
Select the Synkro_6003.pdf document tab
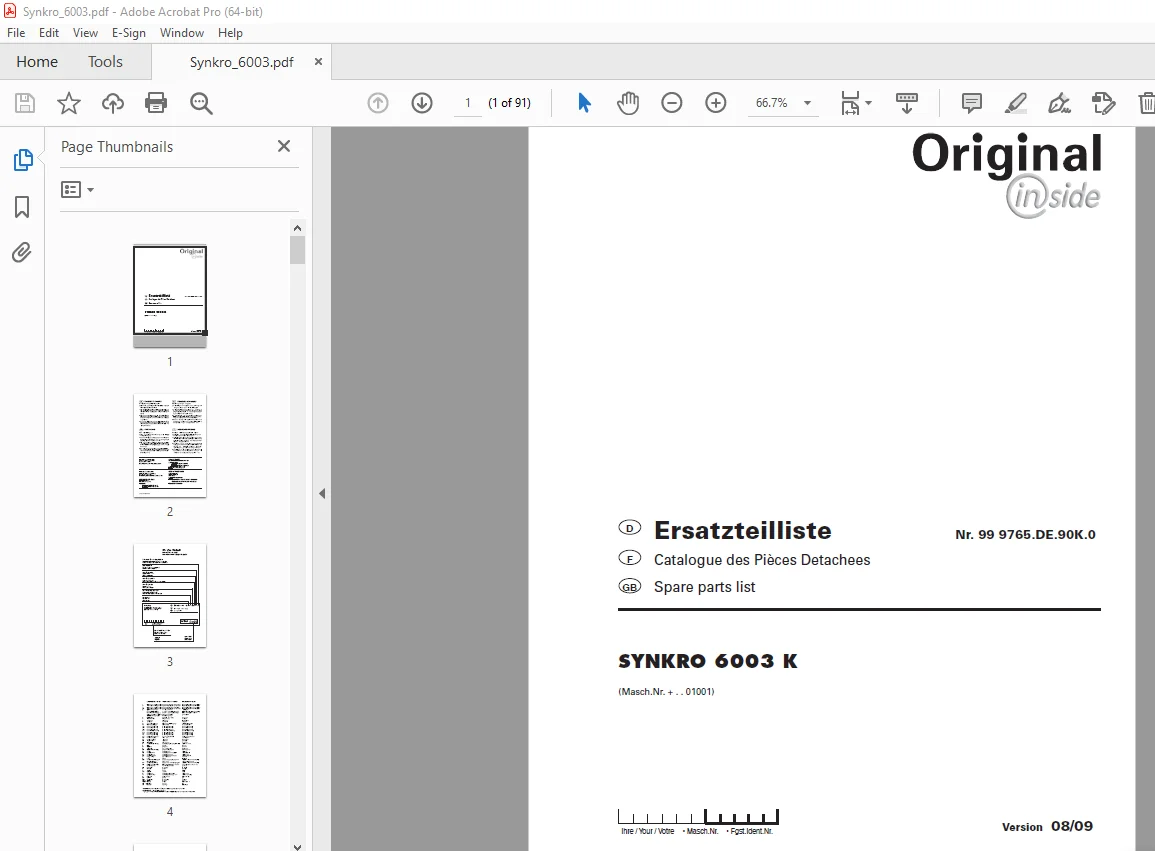point(242,63)
